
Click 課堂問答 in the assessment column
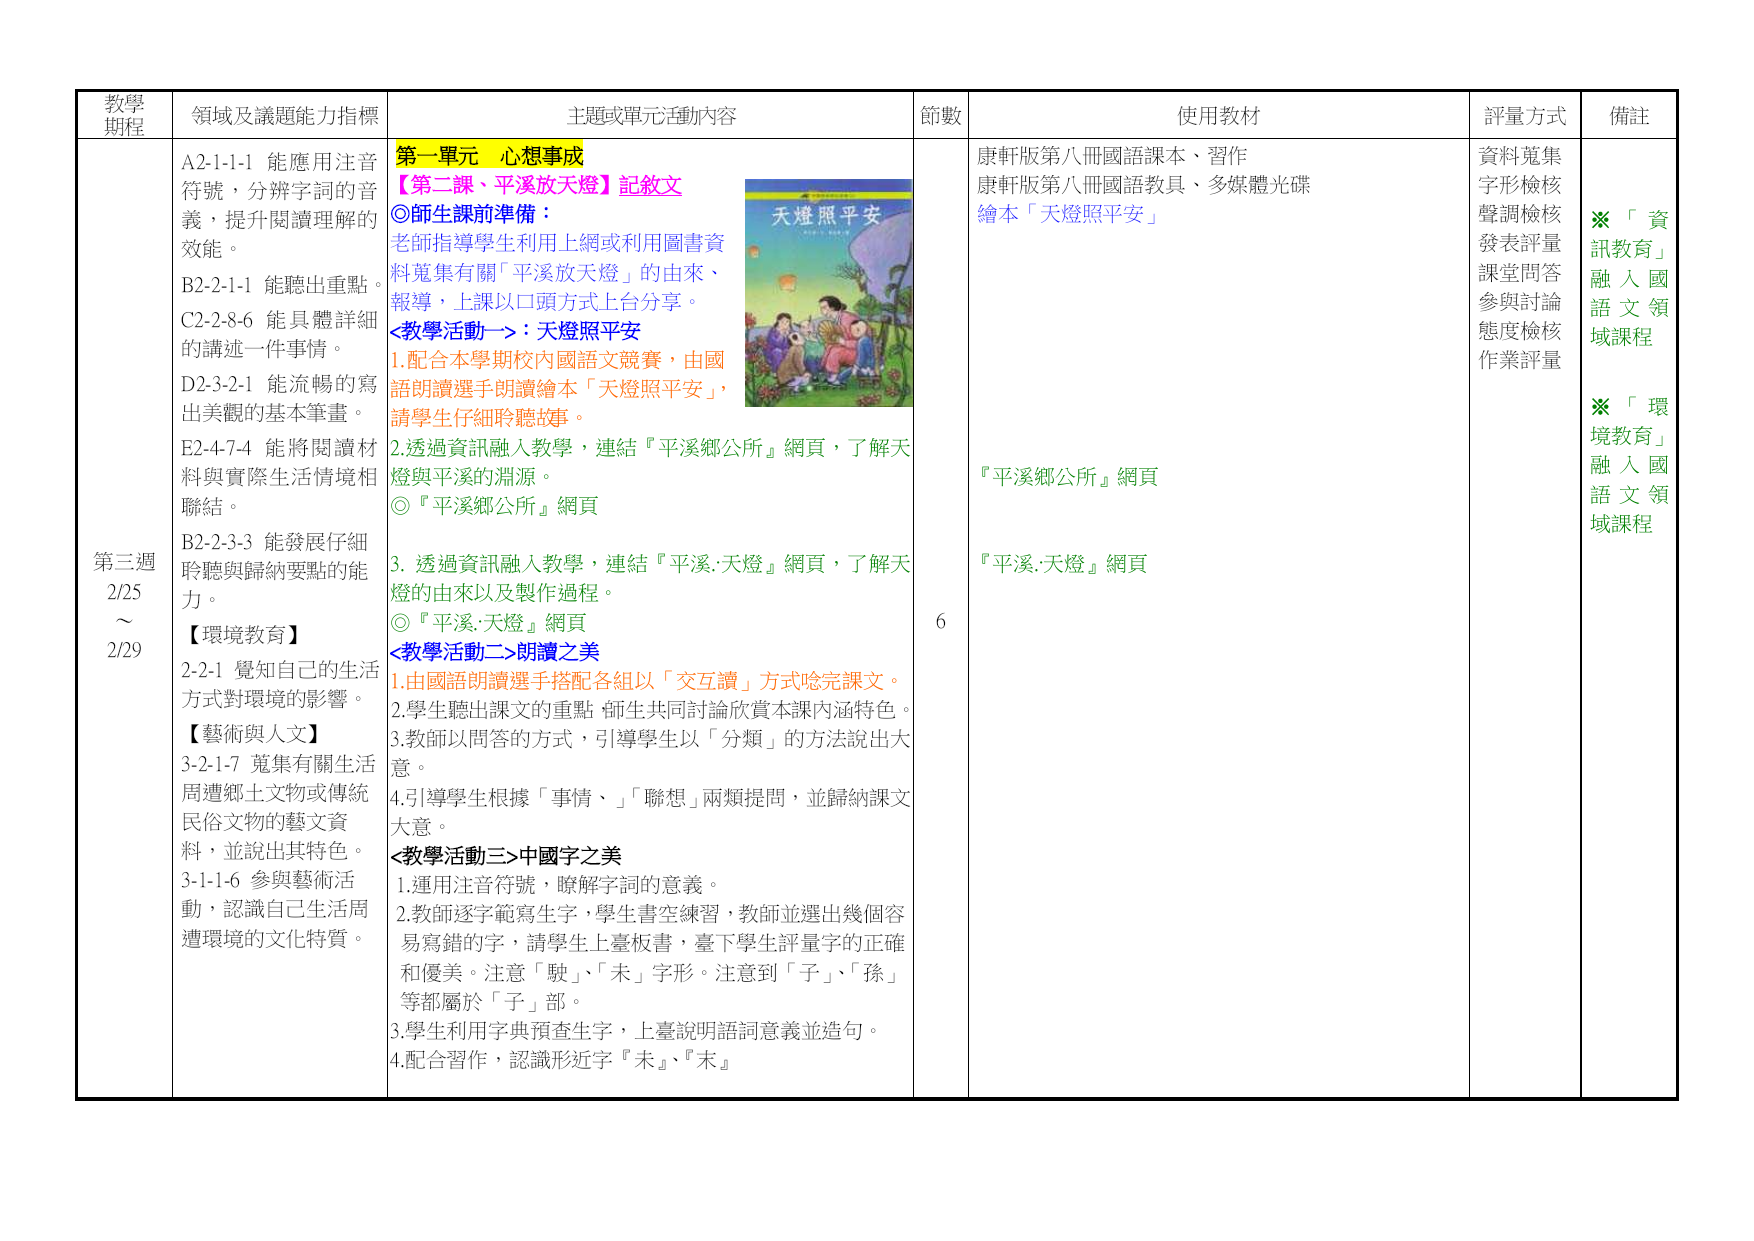pyautogui.click(x=1520, y=273)
